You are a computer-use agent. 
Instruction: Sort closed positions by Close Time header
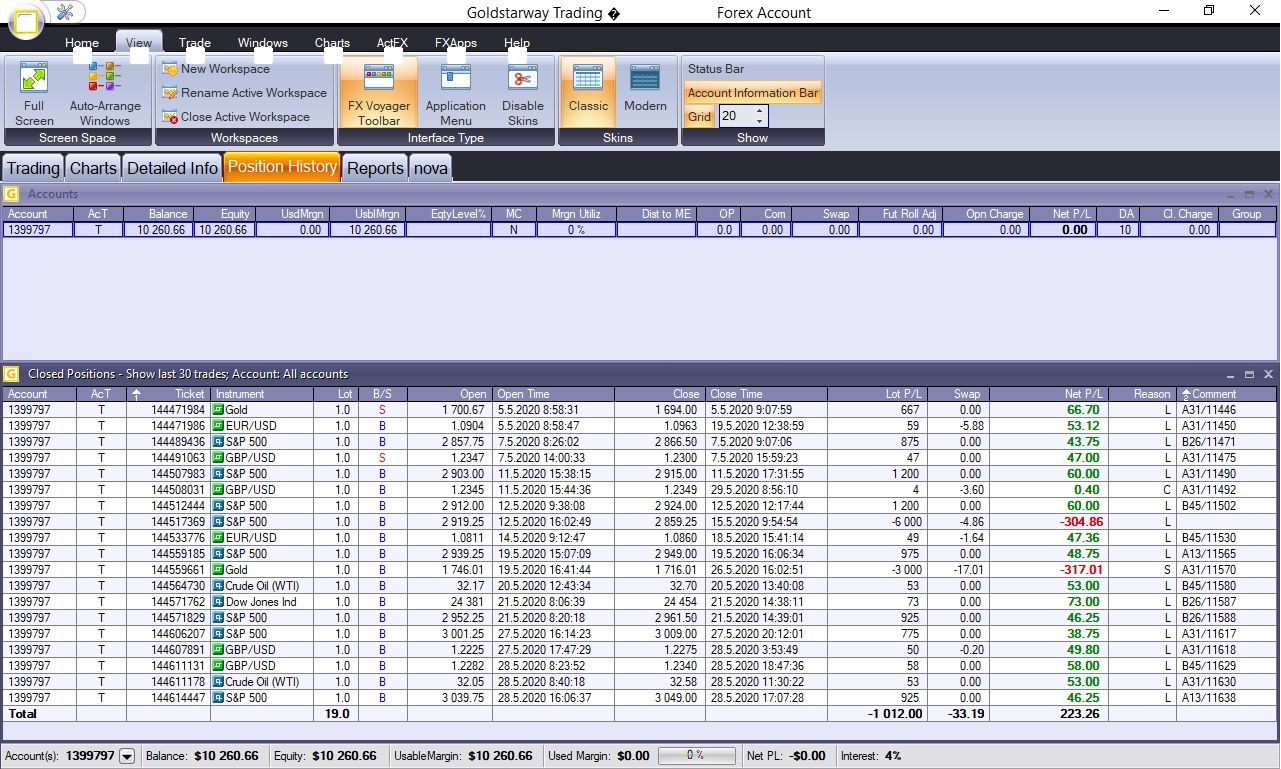point(766,394)
